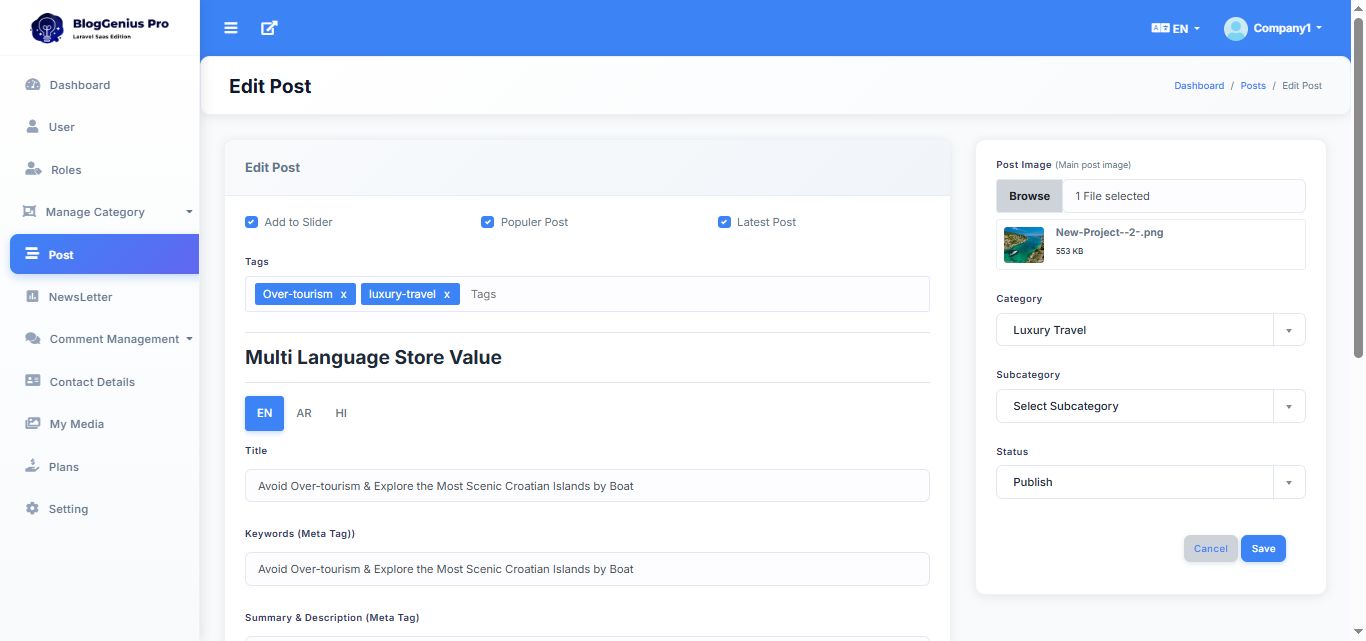1366x641 pixels.
Task: Disable the Latest Post checkbox
Action: click(x=724, y=222)
